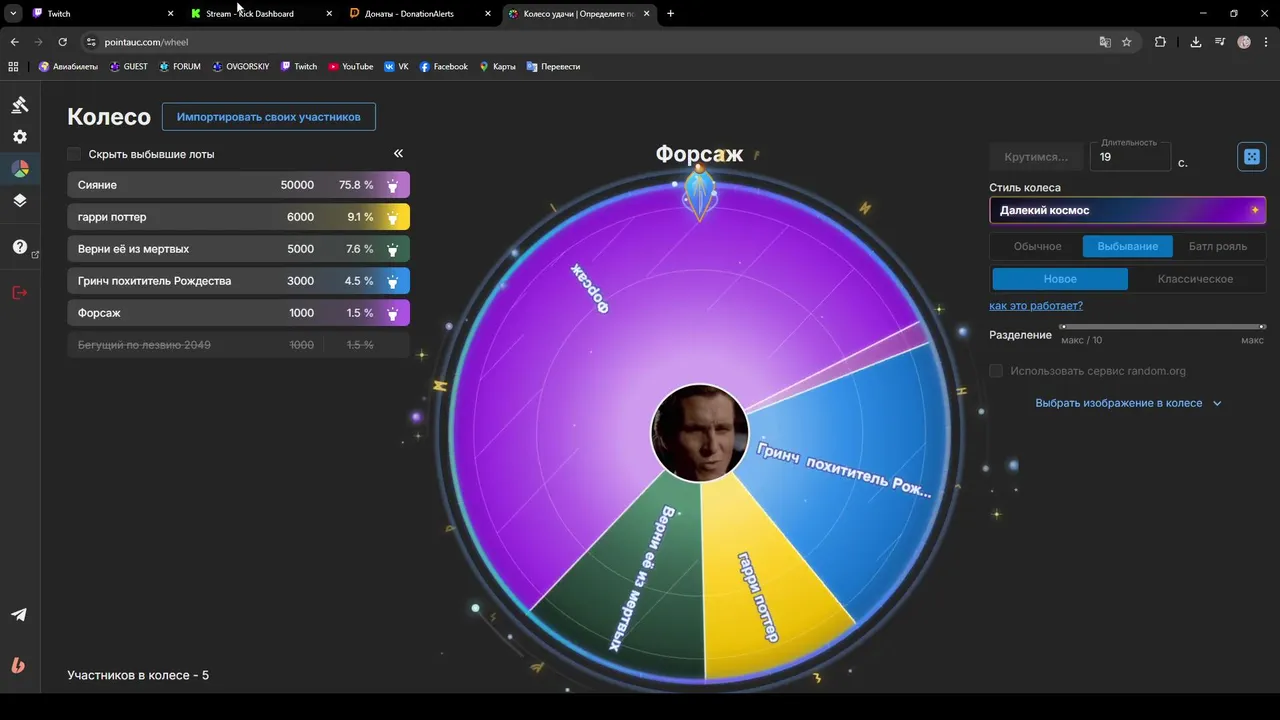Click the center portrait image of the wheel

point(699,433)
